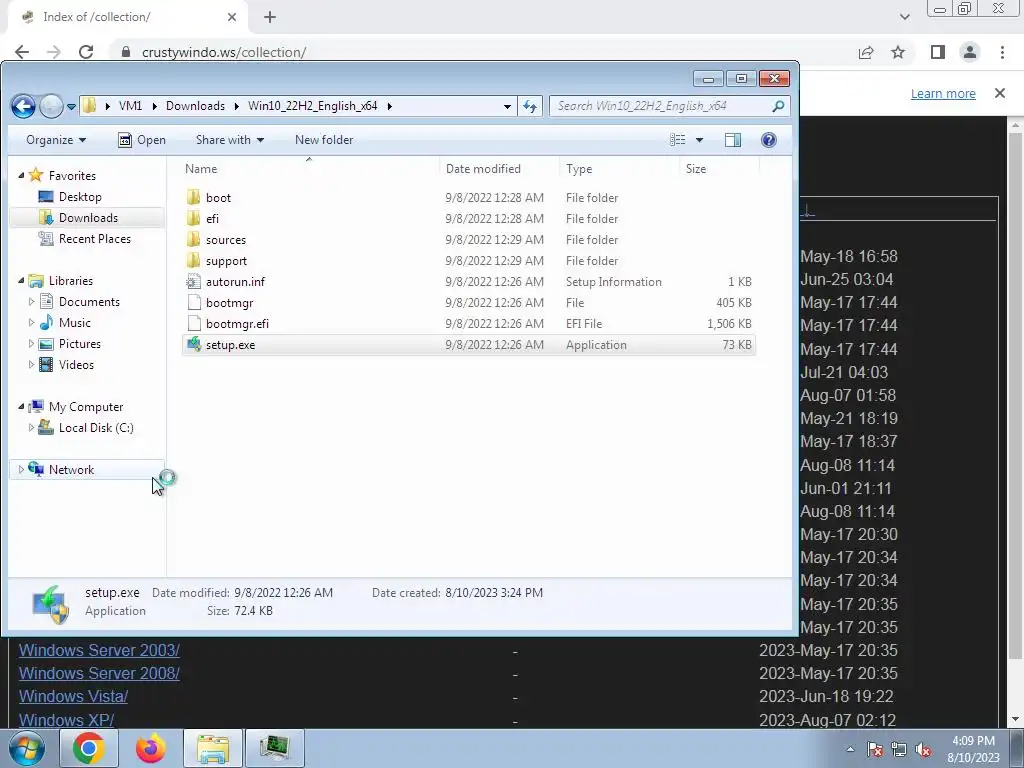Click the blue help icon

pos(769,140)
